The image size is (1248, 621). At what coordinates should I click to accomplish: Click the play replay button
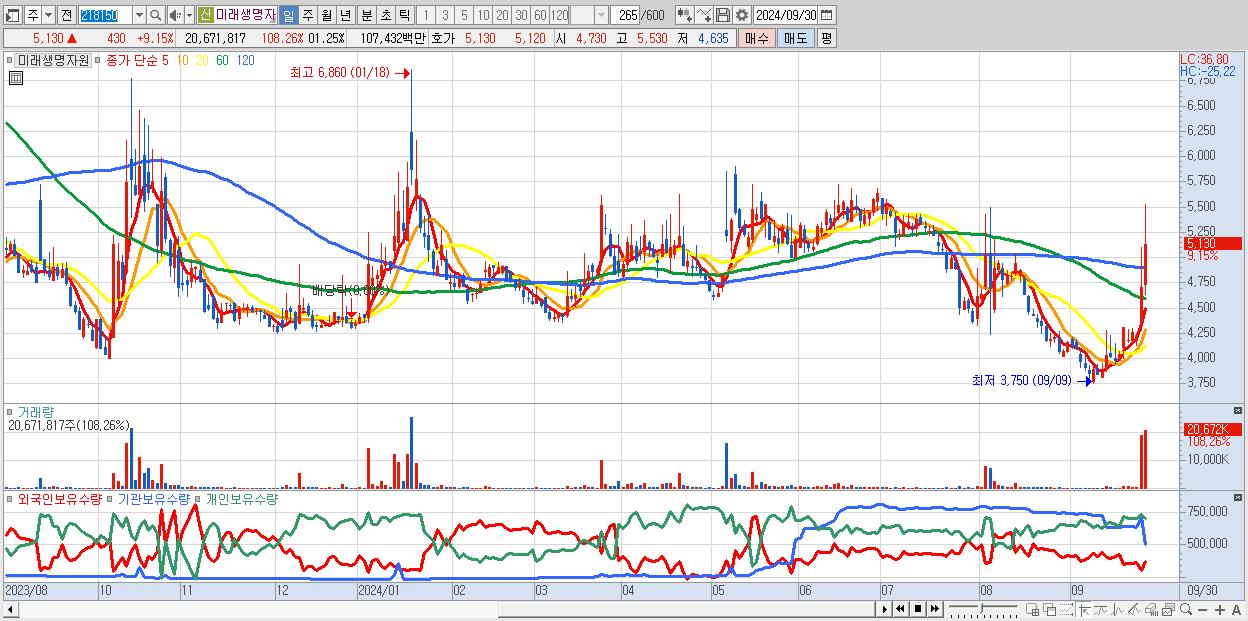click(x=885, y=609)
